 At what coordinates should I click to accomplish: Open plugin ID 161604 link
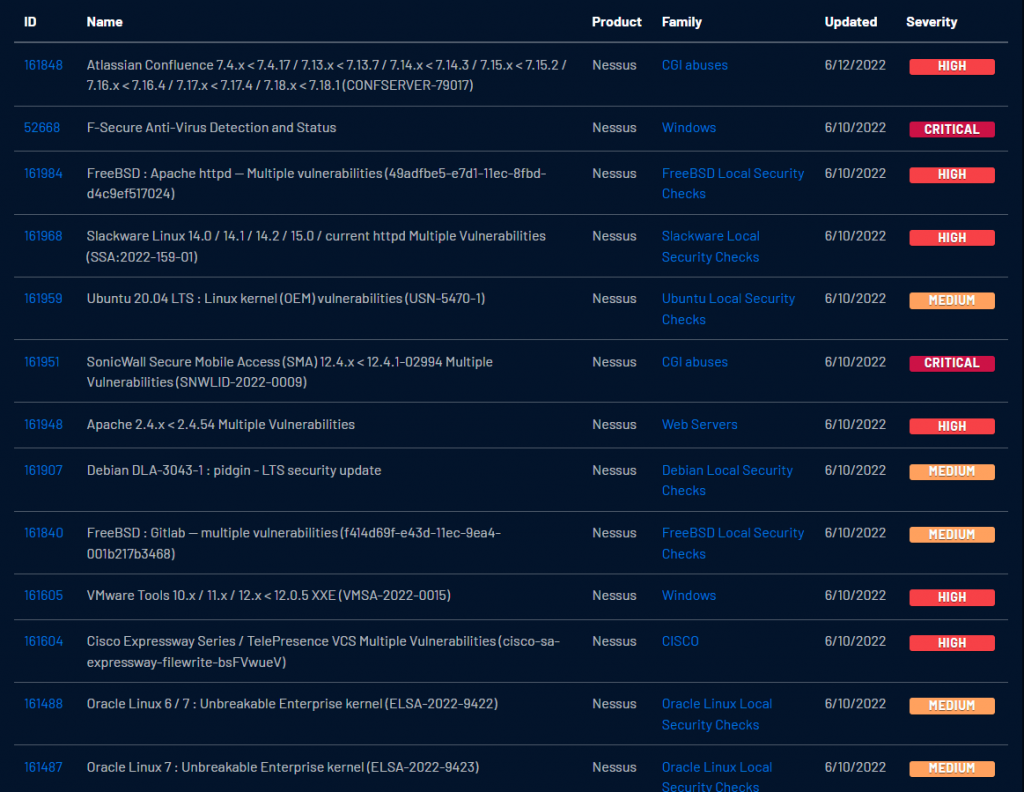tap(43, 641)
